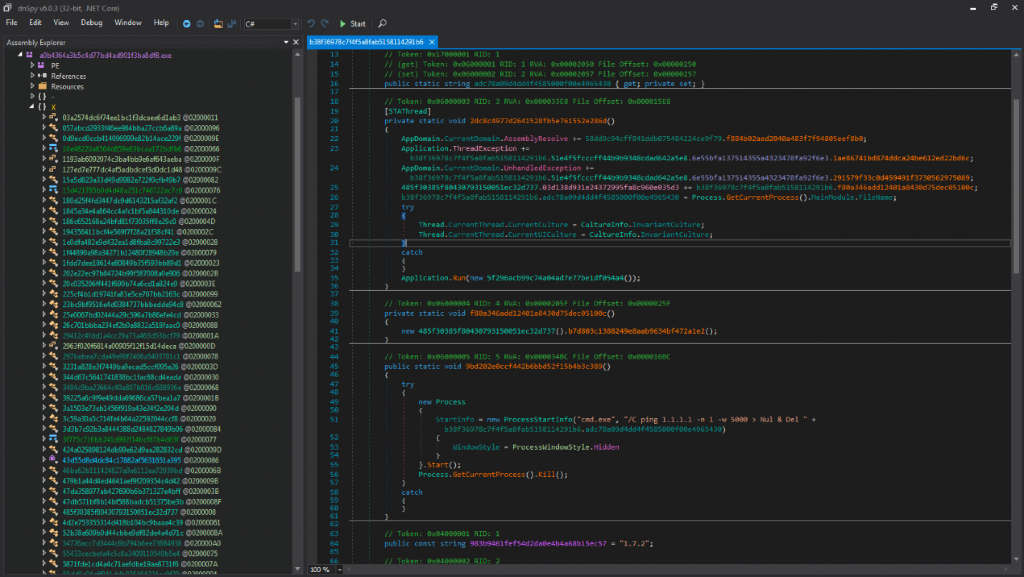Expand the PE tree node
Screen dimensions: 1024x577
pos(32,65)
